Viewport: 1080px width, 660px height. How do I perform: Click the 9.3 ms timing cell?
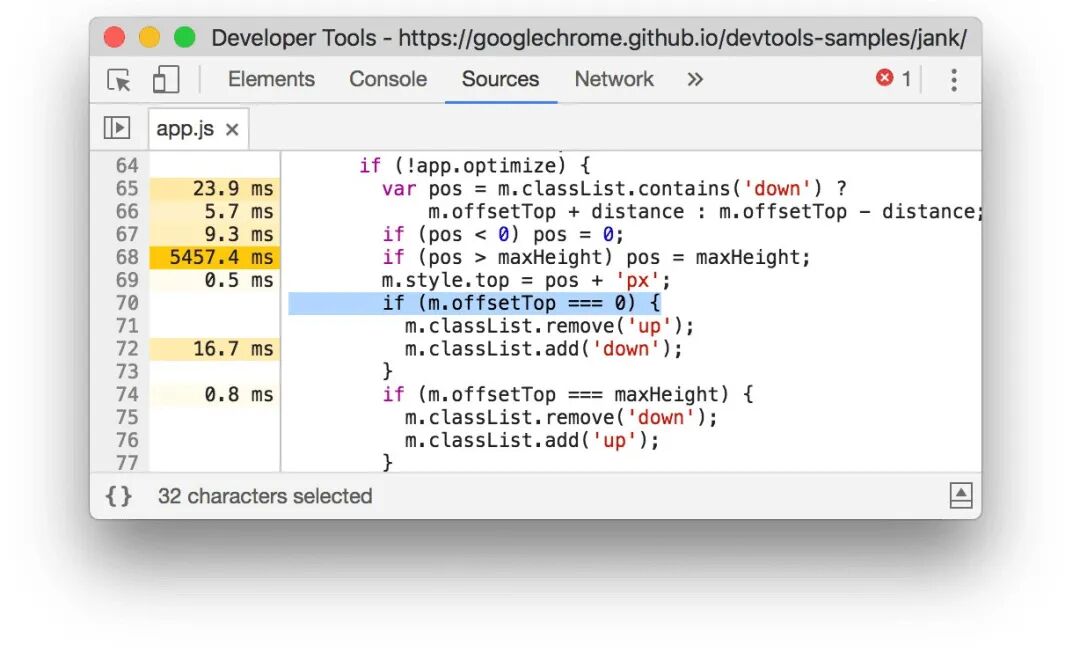pos(215,234)
